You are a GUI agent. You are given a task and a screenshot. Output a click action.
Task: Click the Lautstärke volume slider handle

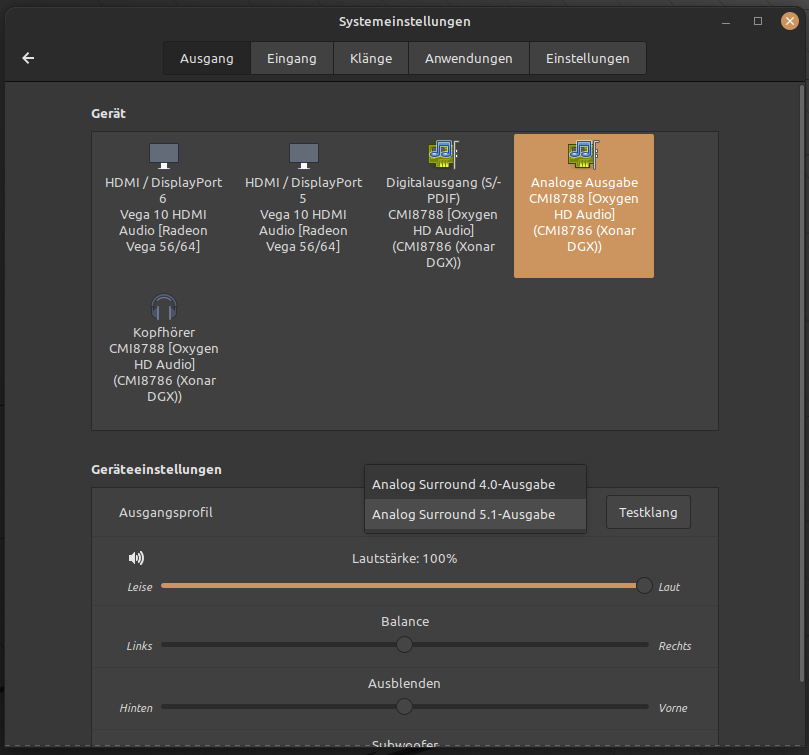click(644, 585)
